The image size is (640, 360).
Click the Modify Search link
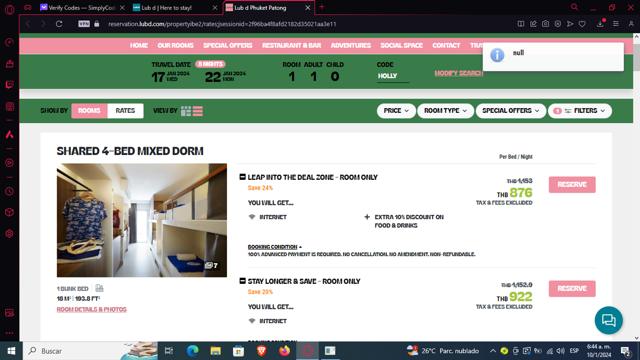pyautogui.click(x=459, y=73)
